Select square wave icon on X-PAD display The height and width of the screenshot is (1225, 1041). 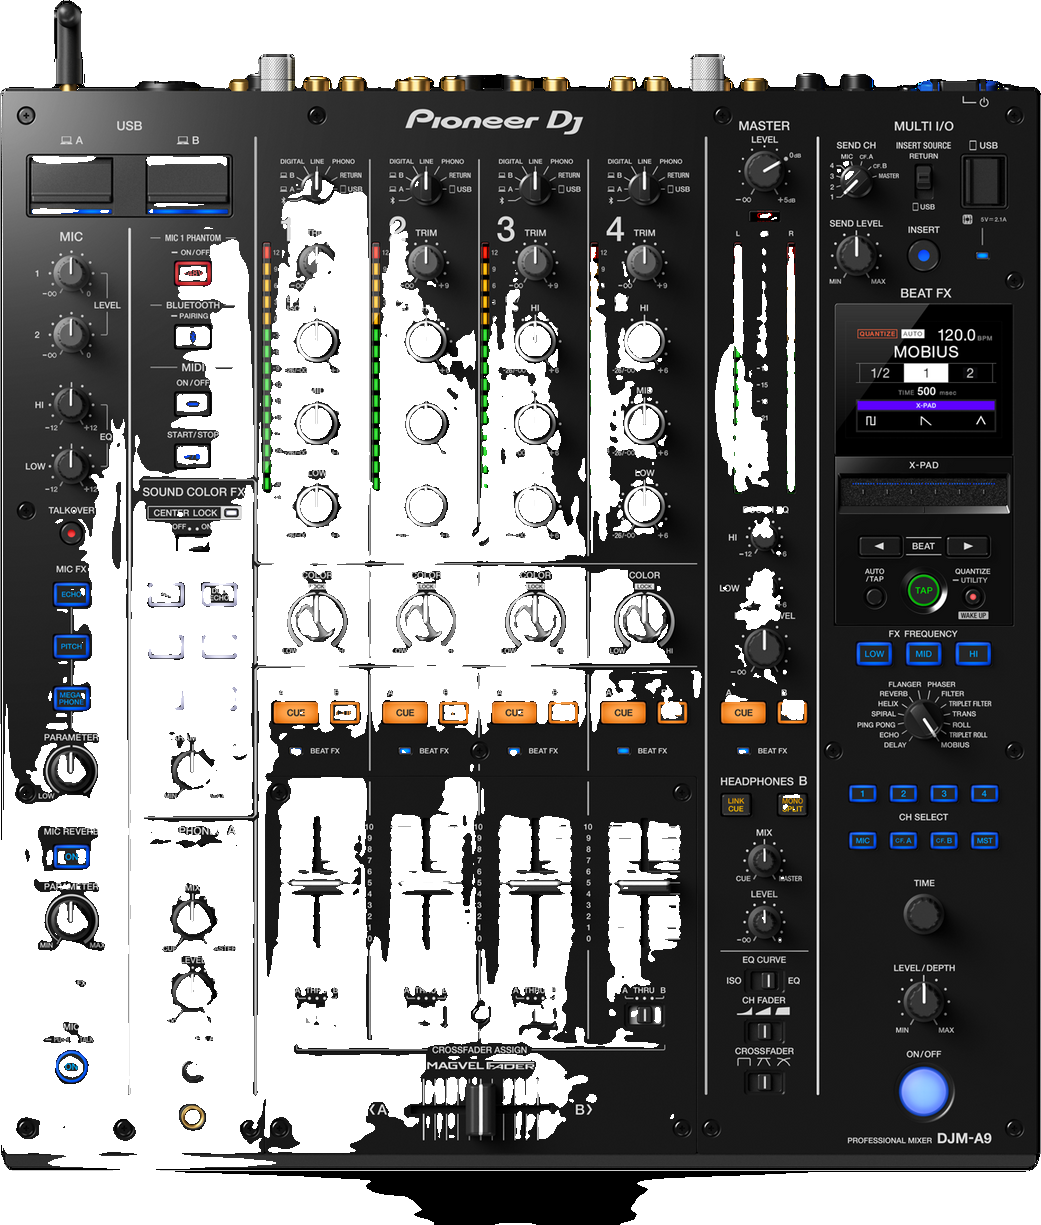coord(869,422)
